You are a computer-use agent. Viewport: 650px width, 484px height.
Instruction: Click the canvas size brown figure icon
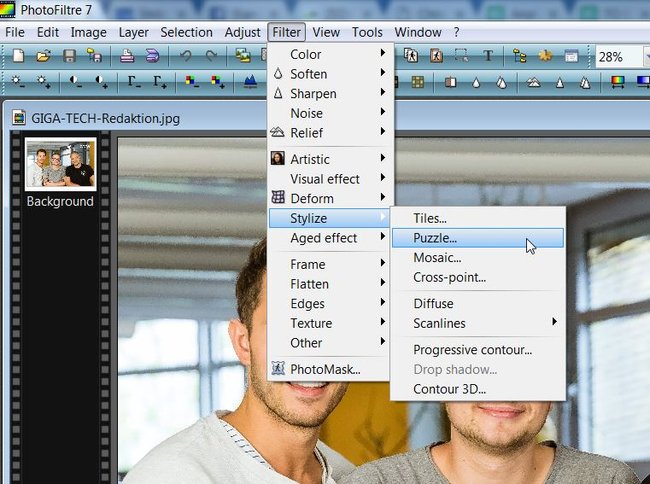tap(436, 56)
